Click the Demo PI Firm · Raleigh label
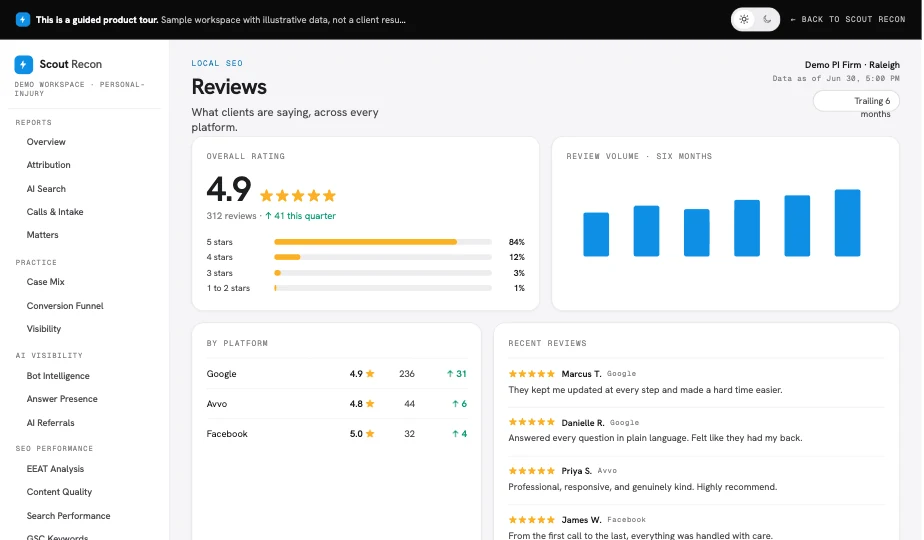This screenshot has width=924, height=540. click(852, 65)
